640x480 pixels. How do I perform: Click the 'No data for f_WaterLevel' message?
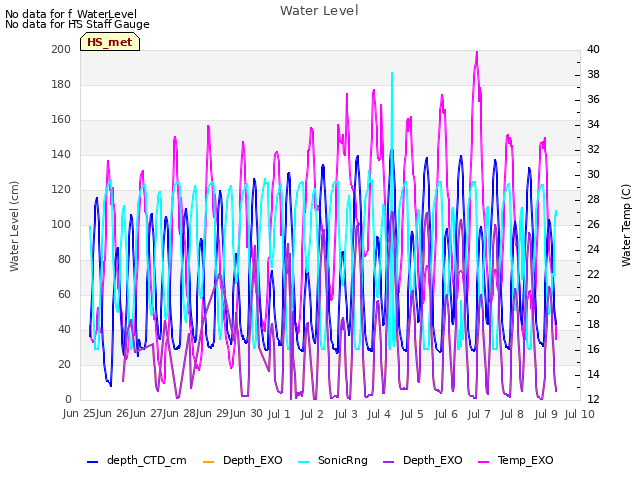click(71, 14)
